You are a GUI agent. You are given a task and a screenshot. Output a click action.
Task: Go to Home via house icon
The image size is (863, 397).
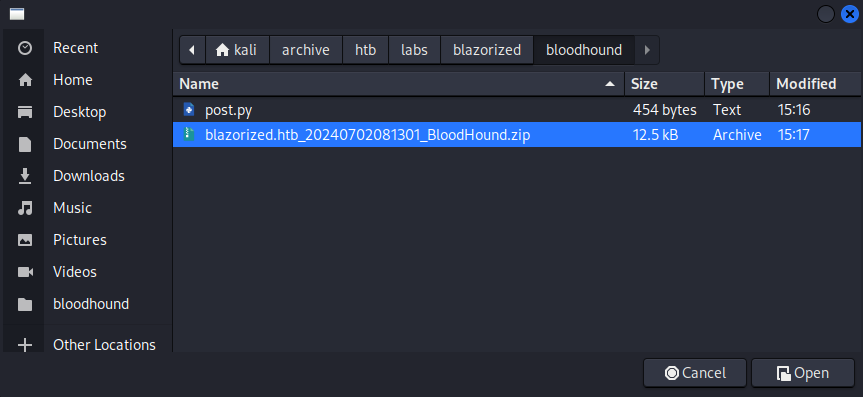(x=25, y=80)
